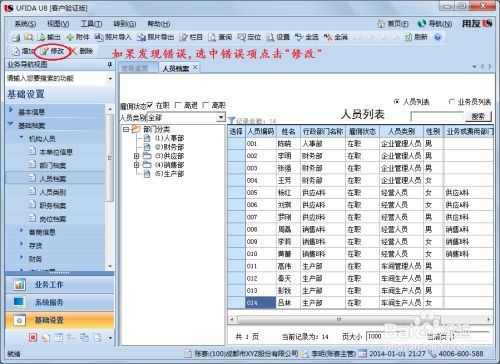500x364 pixels.
Task: Open the 工具(T) menu
Action: coord(91,24)
